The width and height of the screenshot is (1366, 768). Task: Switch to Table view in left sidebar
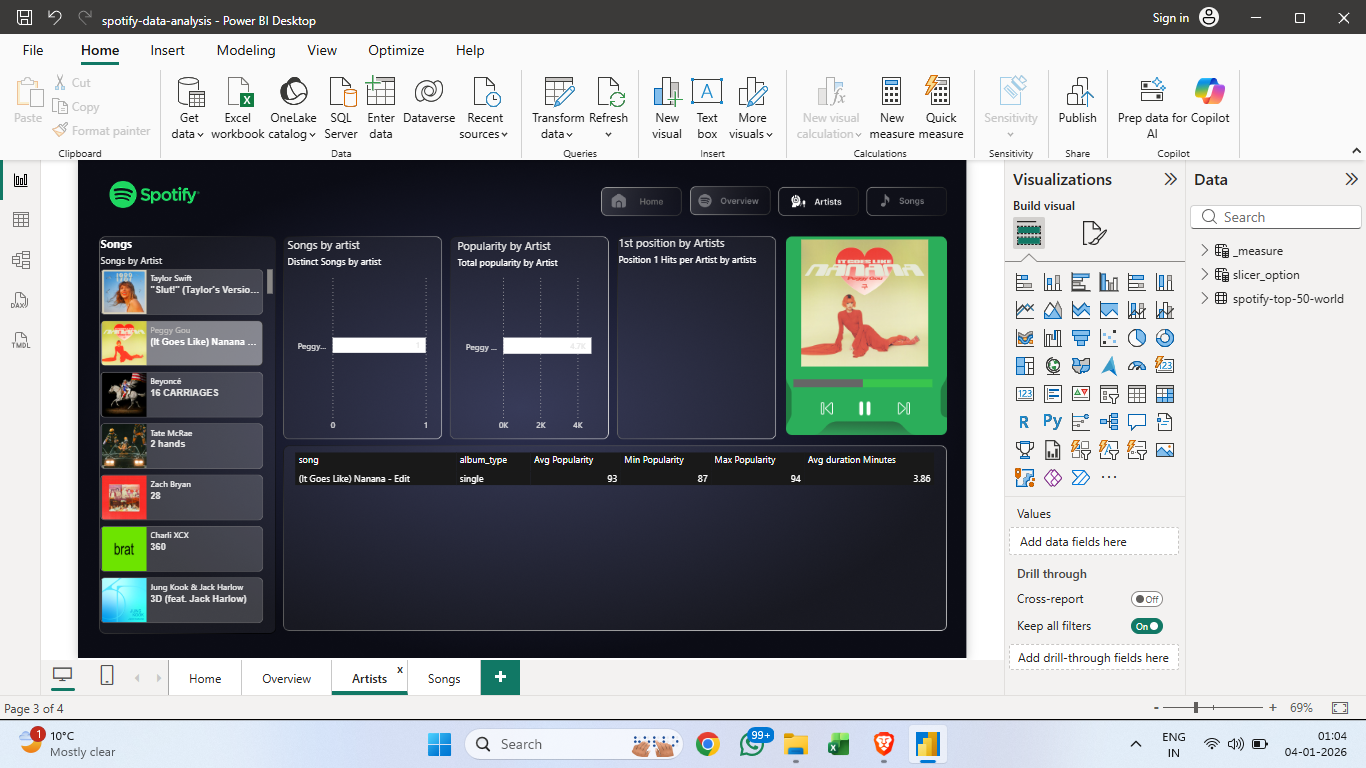21,220
